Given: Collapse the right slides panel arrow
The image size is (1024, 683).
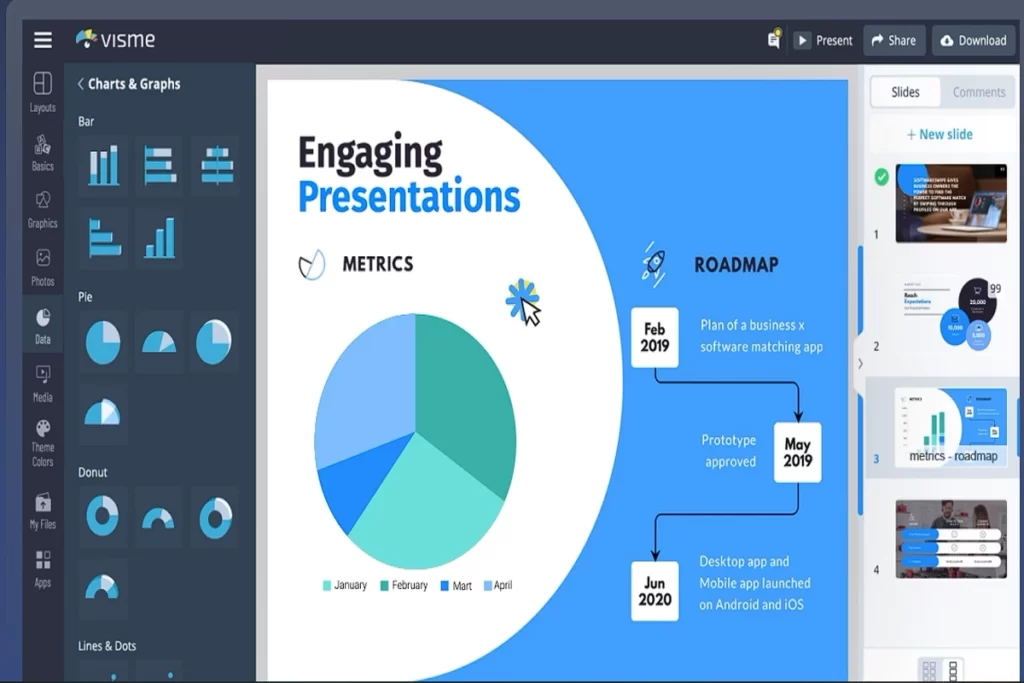Looking at the screenshot, I should point(859,364).
